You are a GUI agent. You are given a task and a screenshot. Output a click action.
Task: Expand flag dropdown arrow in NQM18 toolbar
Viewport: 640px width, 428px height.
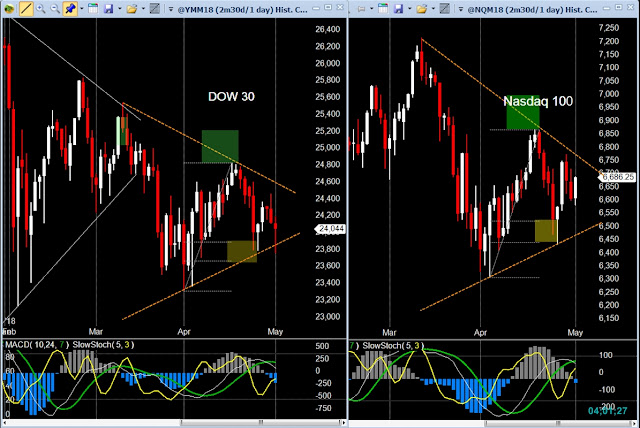point(371,9)
